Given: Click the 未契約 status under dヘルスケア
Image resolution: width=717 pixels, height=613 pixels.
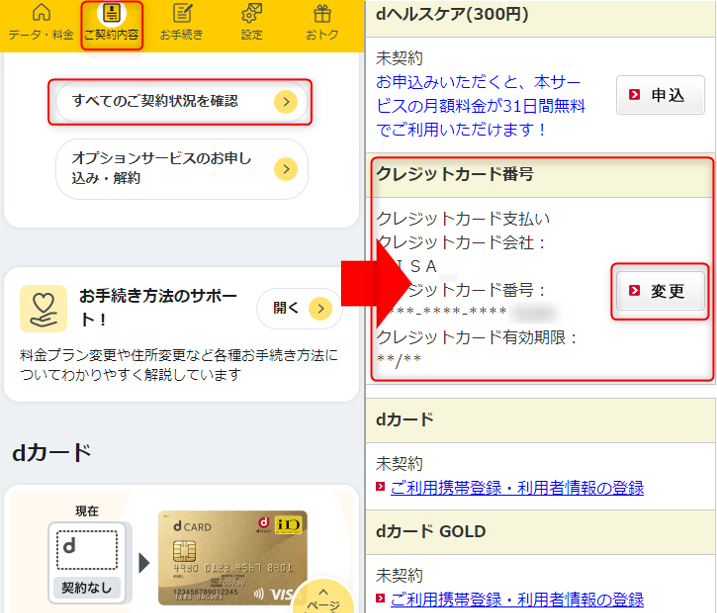Looking at the screenshot, I should tap(399, 58).
